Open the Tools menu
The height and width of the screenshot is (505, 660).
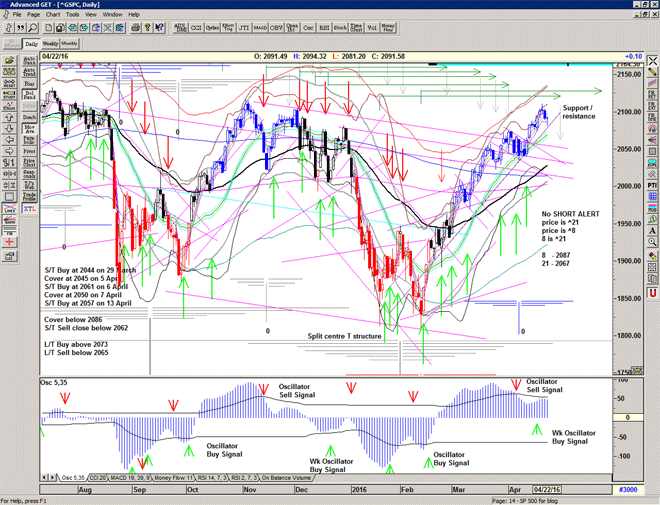73,15
